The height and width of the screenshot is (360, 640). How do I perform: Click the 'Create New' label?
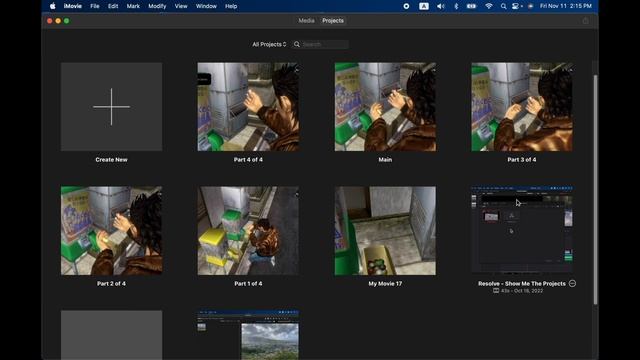[111, 160]
